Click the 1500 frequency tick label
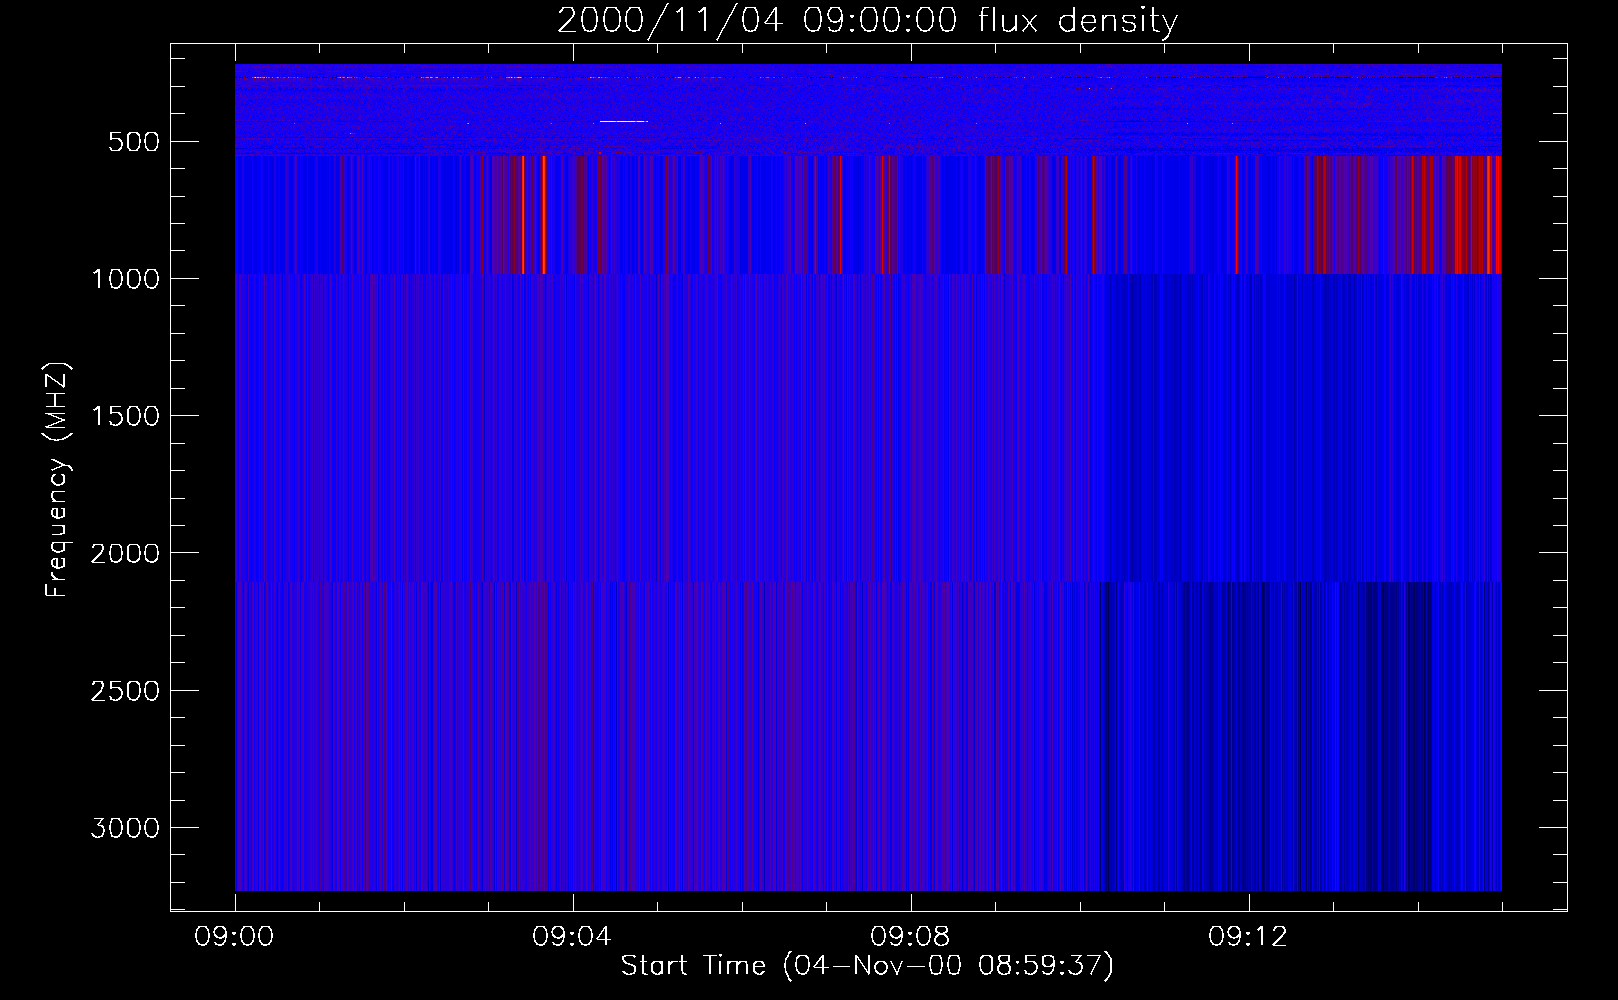 pyautogui.click(x=124, y=416)
